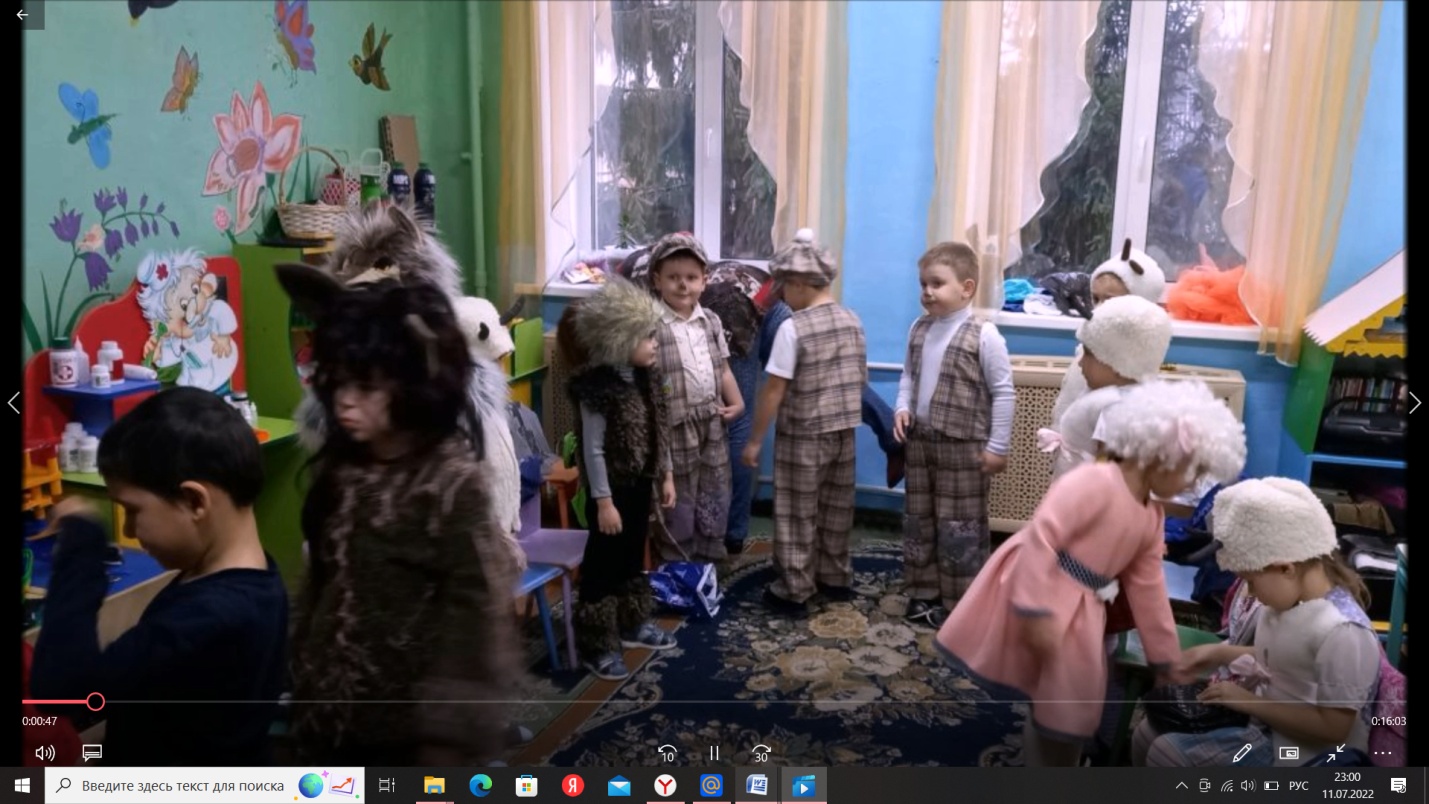The height and width of the screenshot is (804, 1429).
Task: Open the Mail app from the taskbar
Action: (x=619, y=786)
